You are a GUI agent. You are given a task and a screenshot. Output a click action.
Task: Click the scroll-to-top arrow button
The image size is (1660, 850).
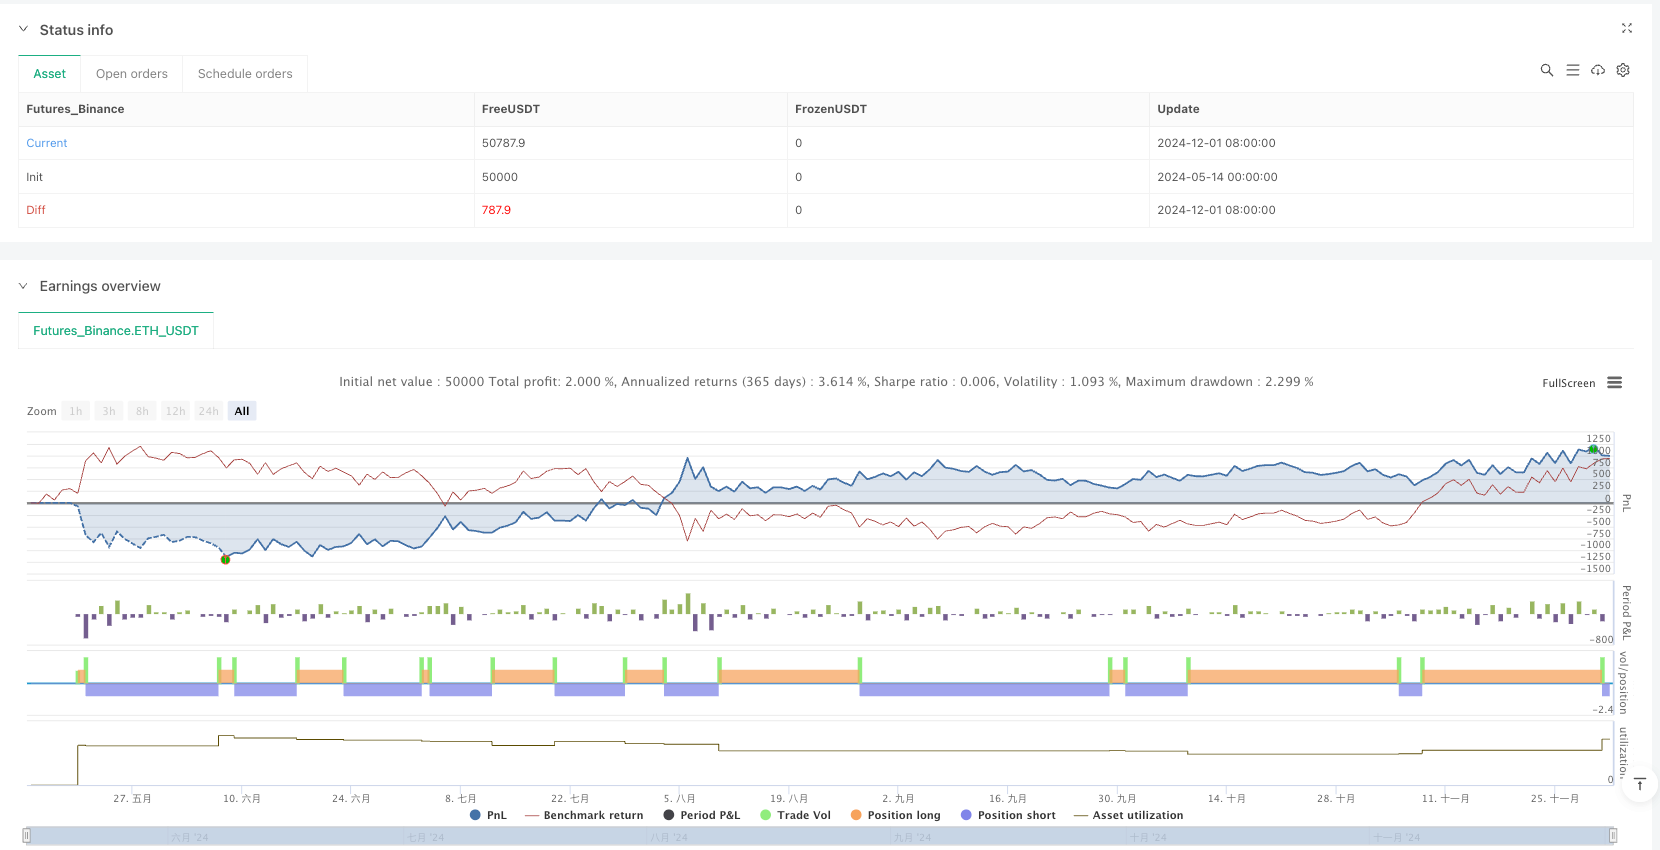click(1639, 784)
